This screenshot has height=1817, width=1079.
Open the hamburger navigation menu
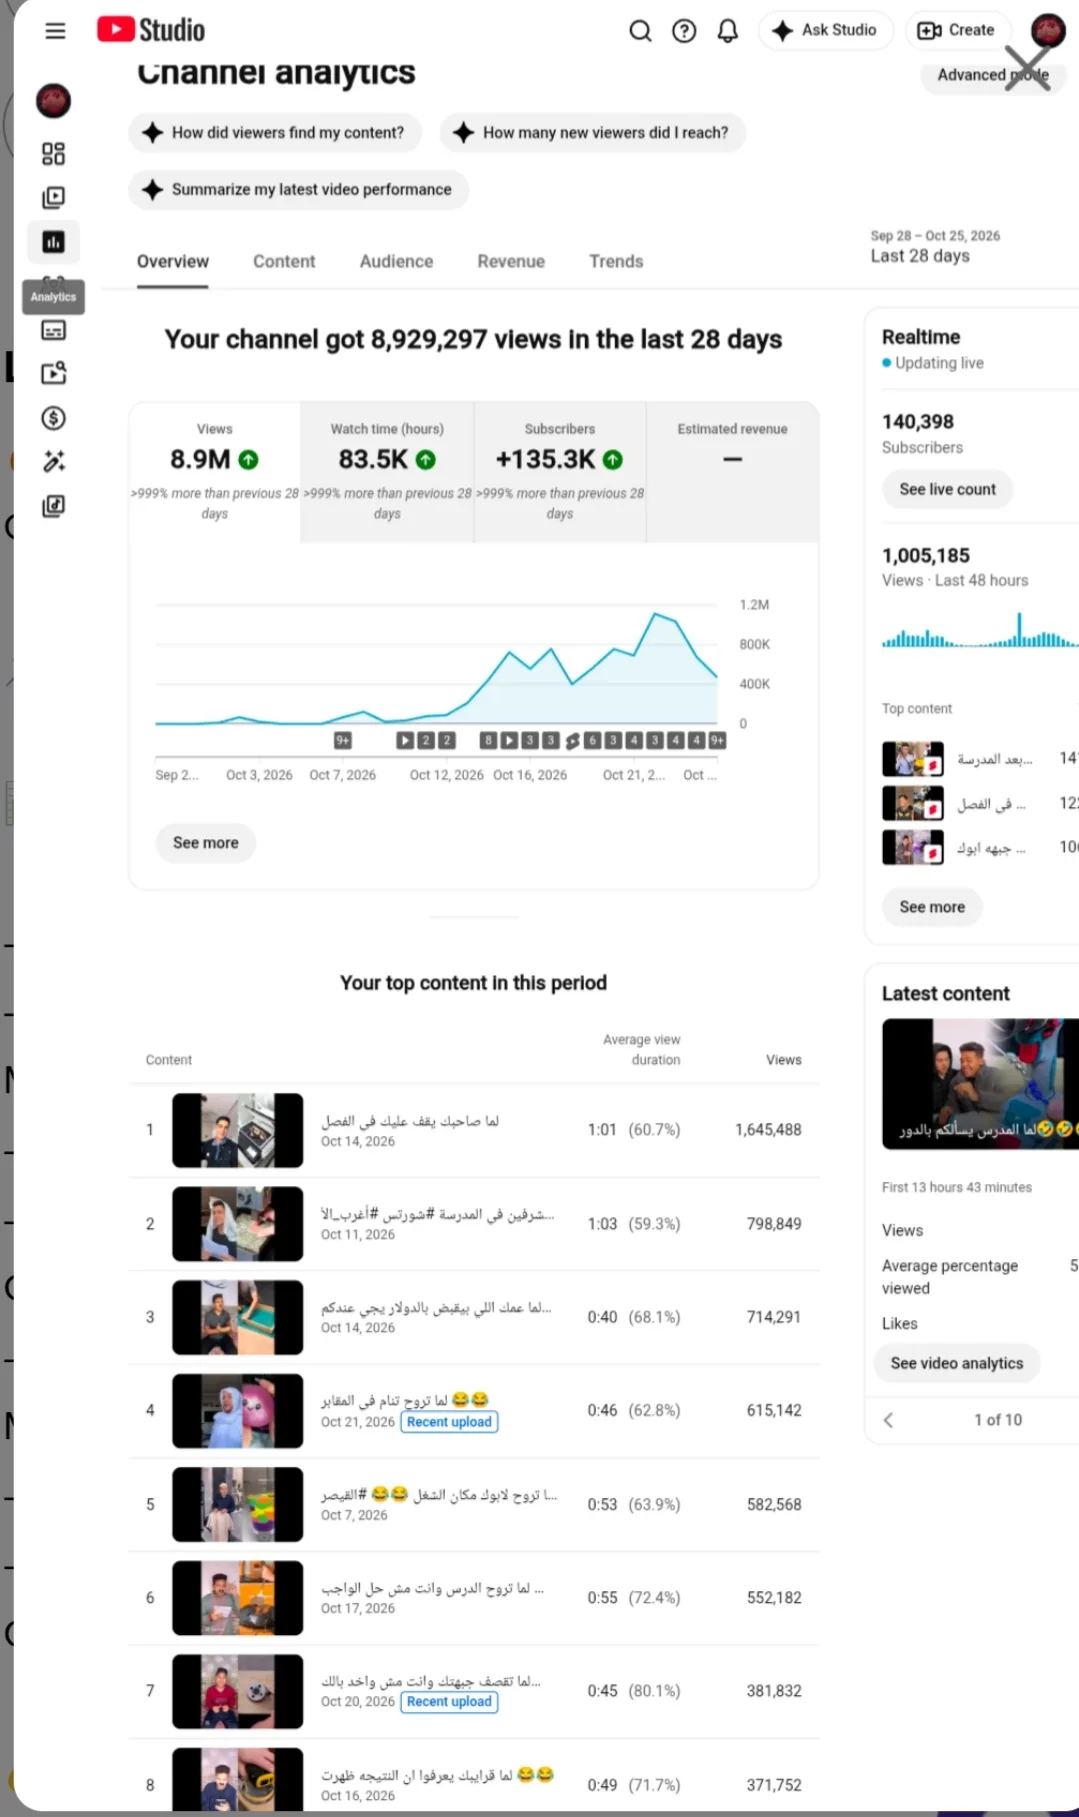pos(55,31)
